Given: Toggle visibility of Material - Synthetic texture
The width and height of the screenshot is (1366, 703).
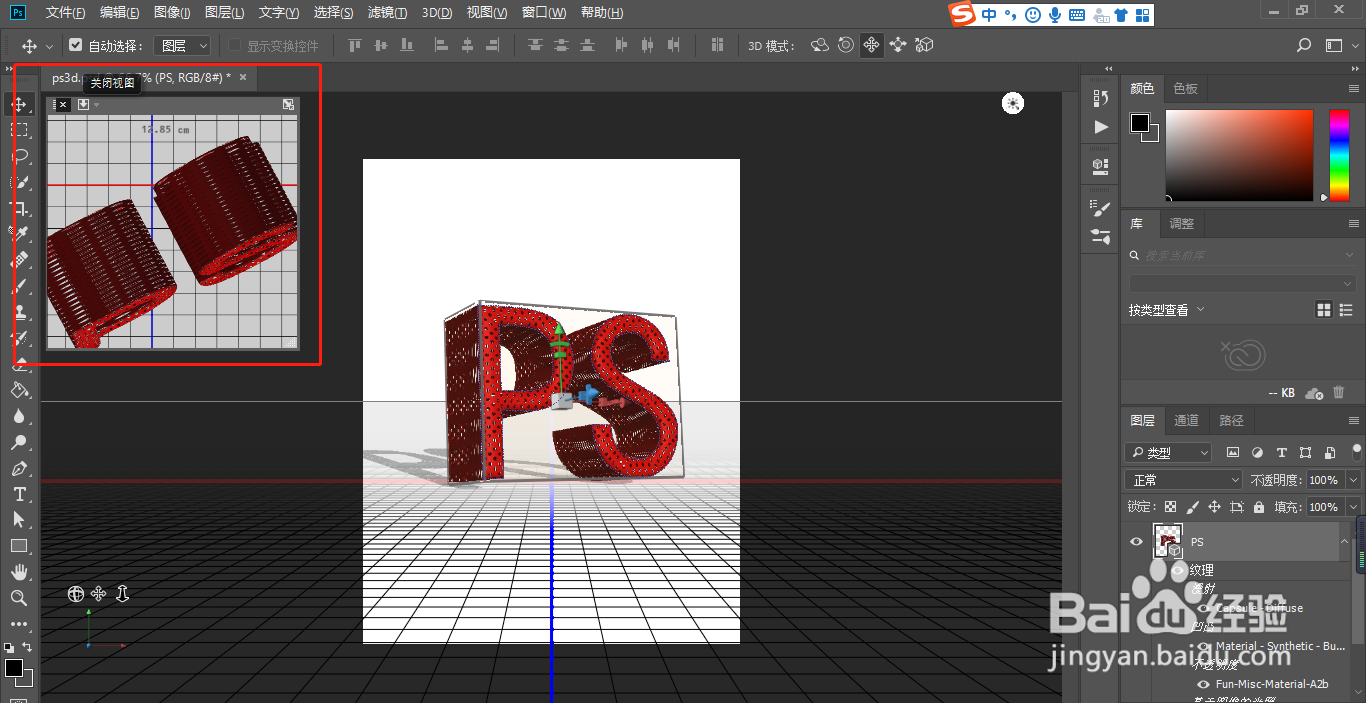Looking at the screenshot, I should tap(1204, 646).
